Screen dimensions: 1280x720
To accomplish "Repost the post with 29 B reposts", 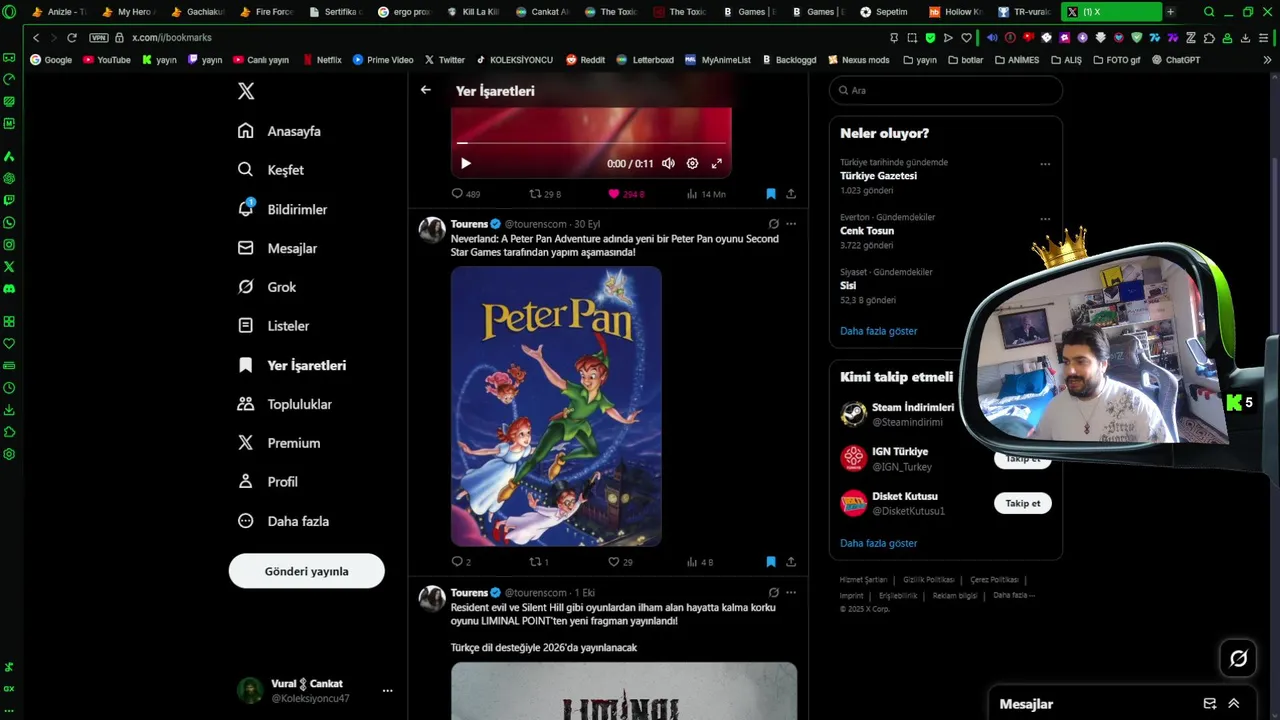I will pyautogui.click(x=544, y=194).
